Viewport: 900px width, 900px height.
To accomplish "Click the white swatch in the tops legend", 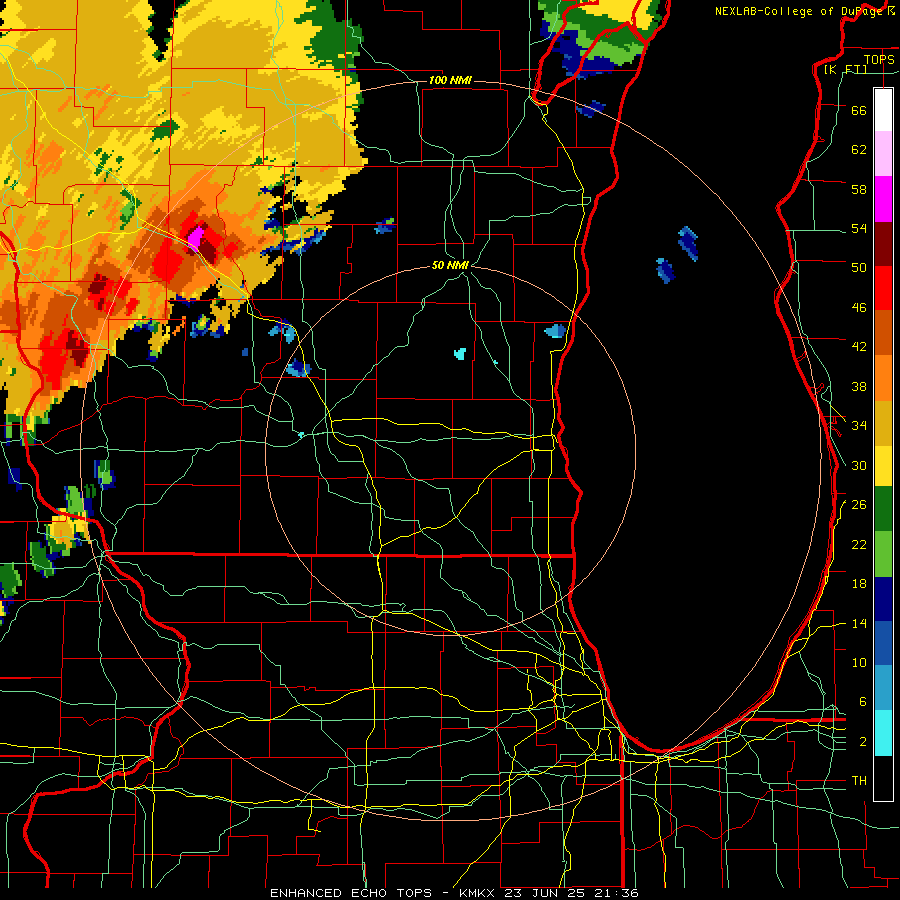I will [883, 110].
